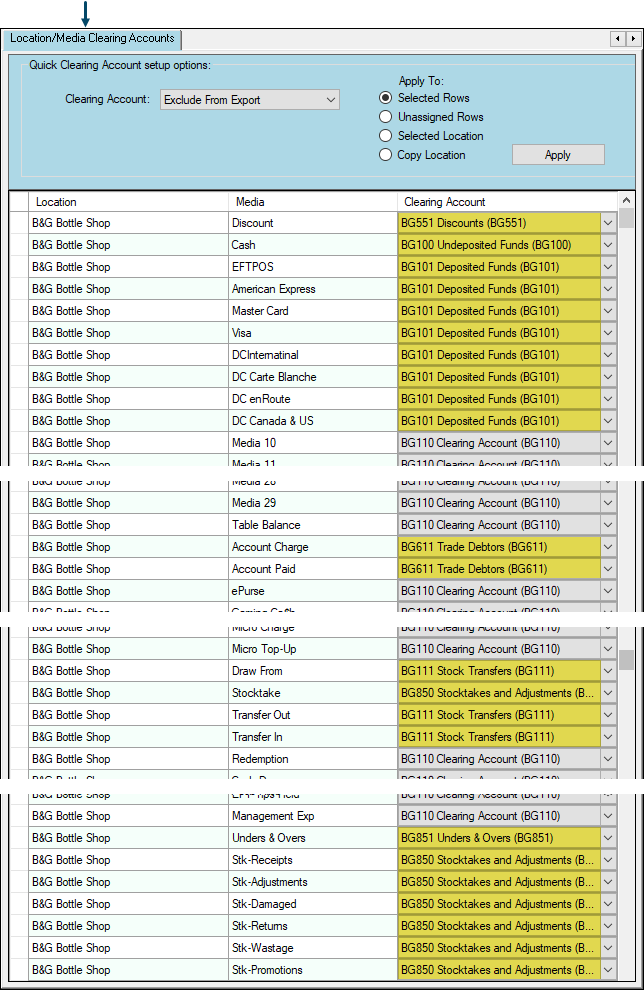
Task: Expand clearing account dropdown for Account Paid row
Action: pyautogui.click(x=608, y=569)
